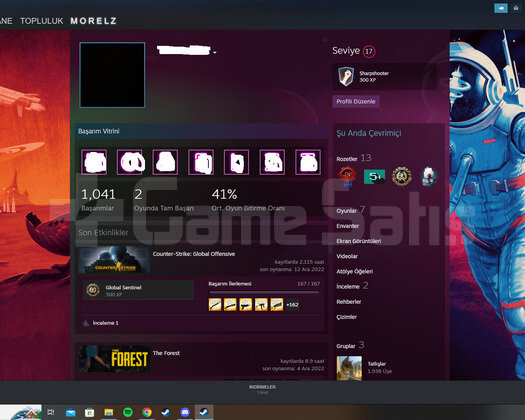
Task: Click the son oynanma: 12 Ara 2022 text
Action: pyautogui.click(x=292, y=269)
